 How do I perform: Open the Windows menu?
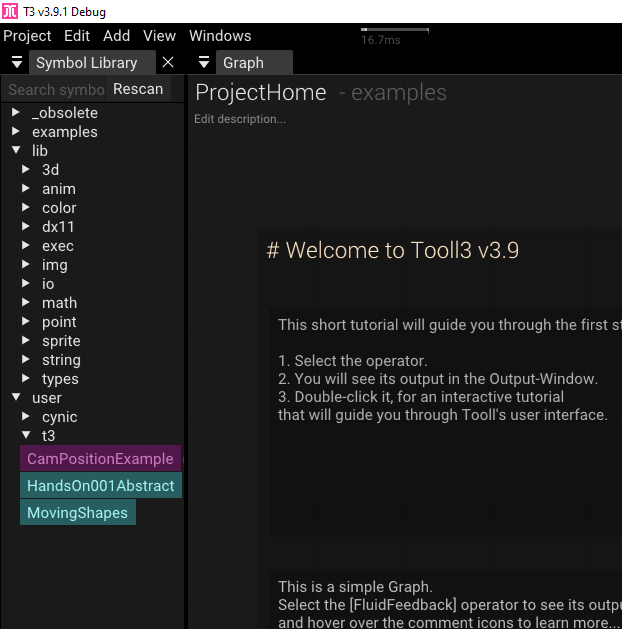[220, 36]
